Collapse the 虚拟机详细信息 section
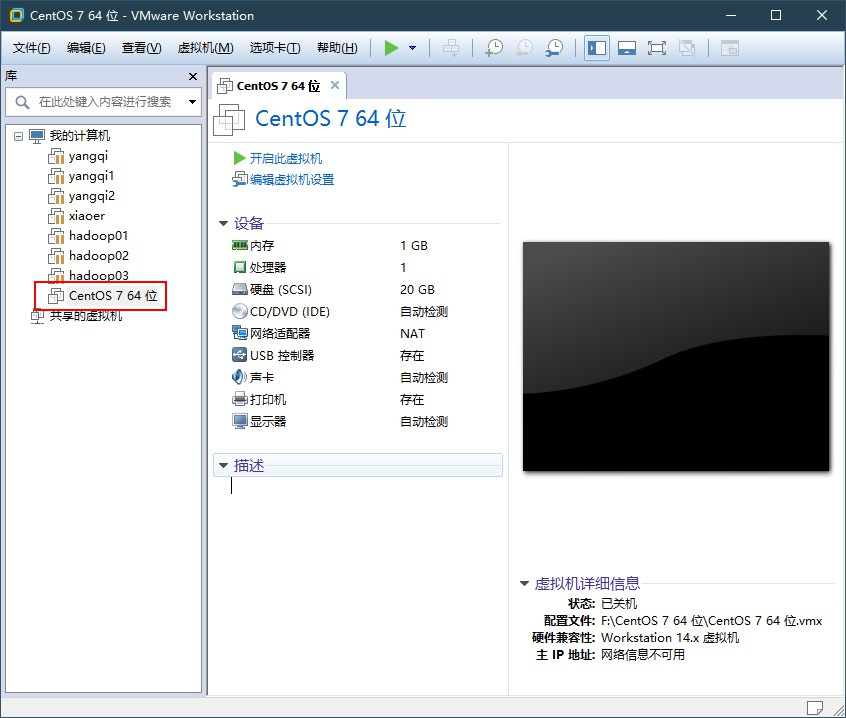Screen dimensions: 846x718 click(524, 583)
